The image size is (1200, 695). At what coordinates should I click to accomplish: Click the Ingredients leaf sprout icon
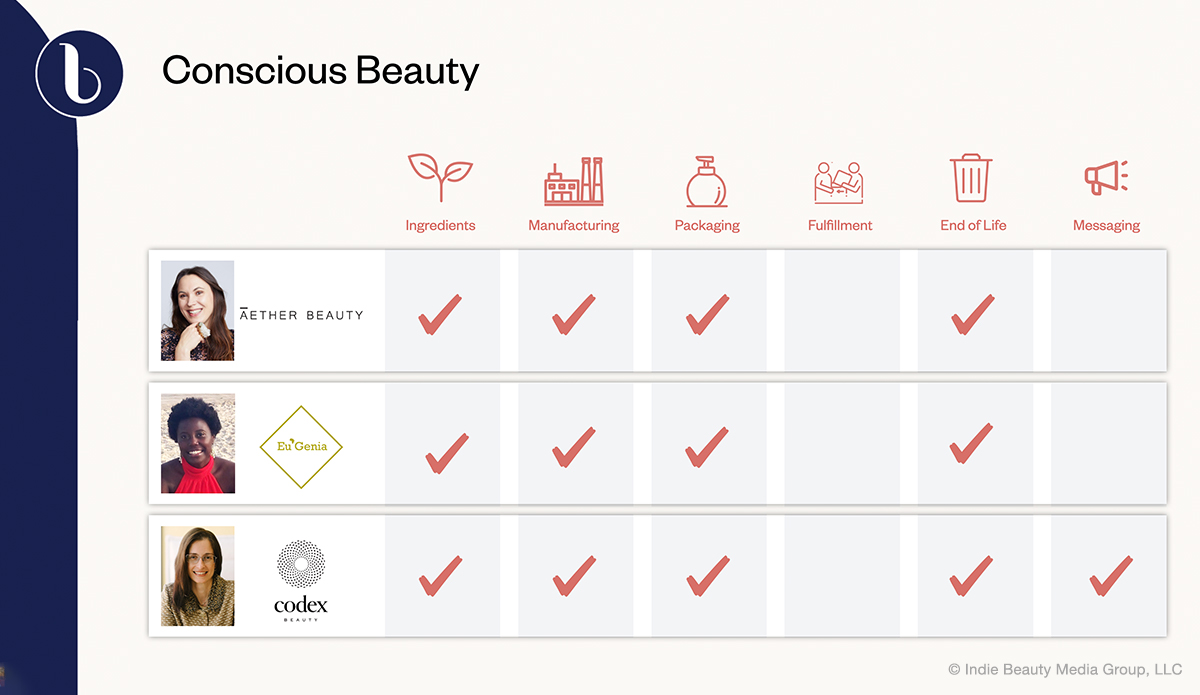[440, 180]
